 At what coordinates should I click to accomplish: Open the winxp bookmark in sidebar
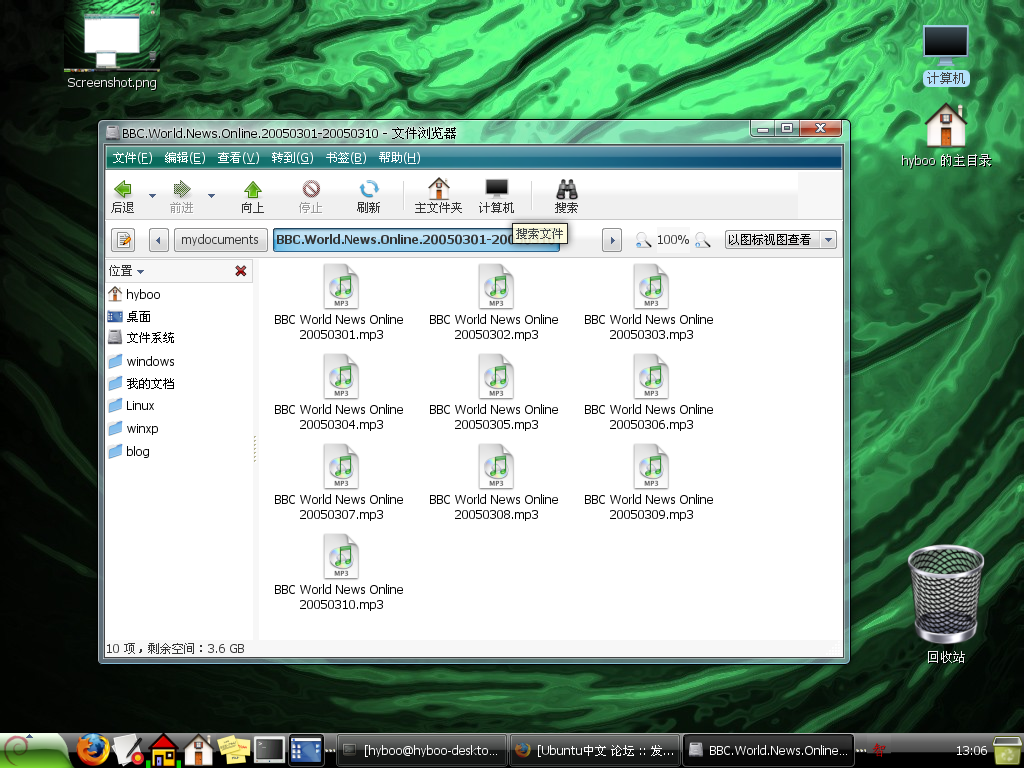pyautogui.click(x=133, y=428)
